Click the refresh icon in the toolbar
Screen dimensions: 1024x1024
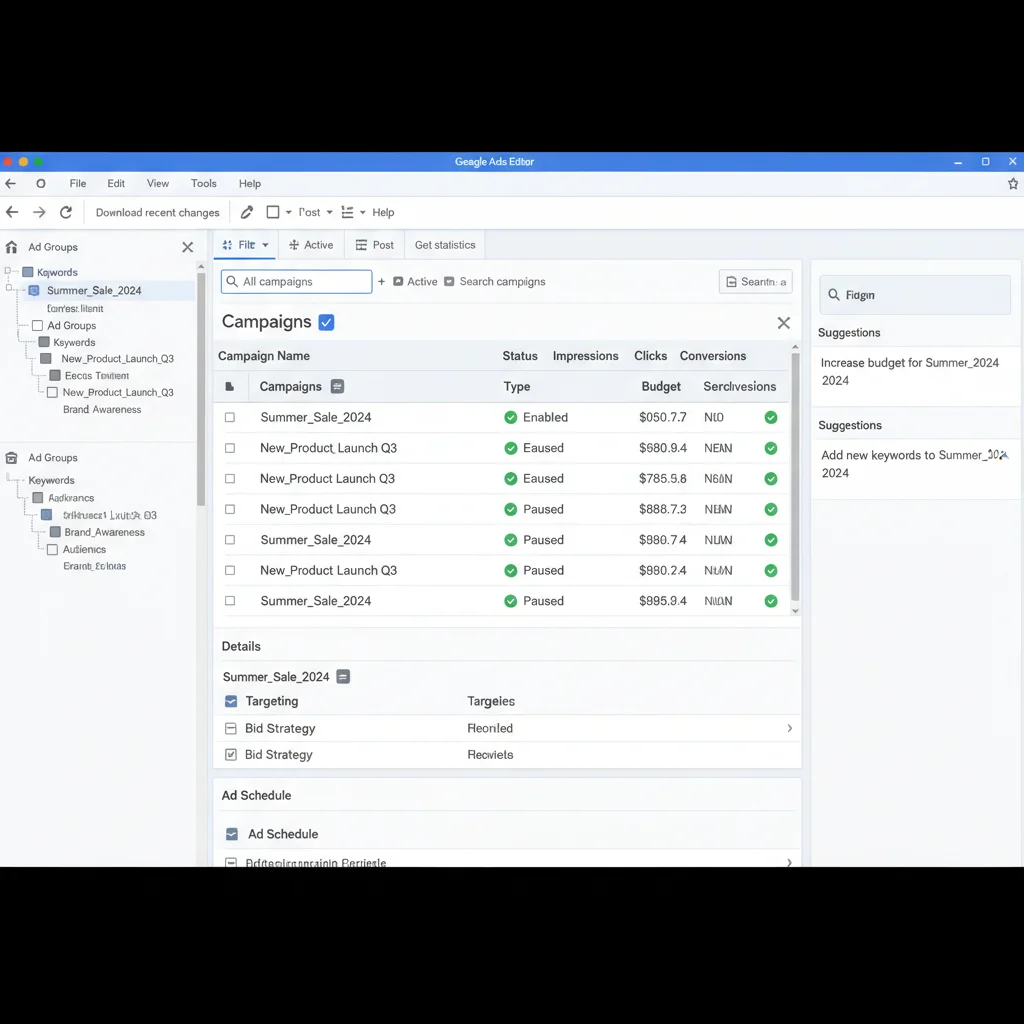tap(66, 212)
